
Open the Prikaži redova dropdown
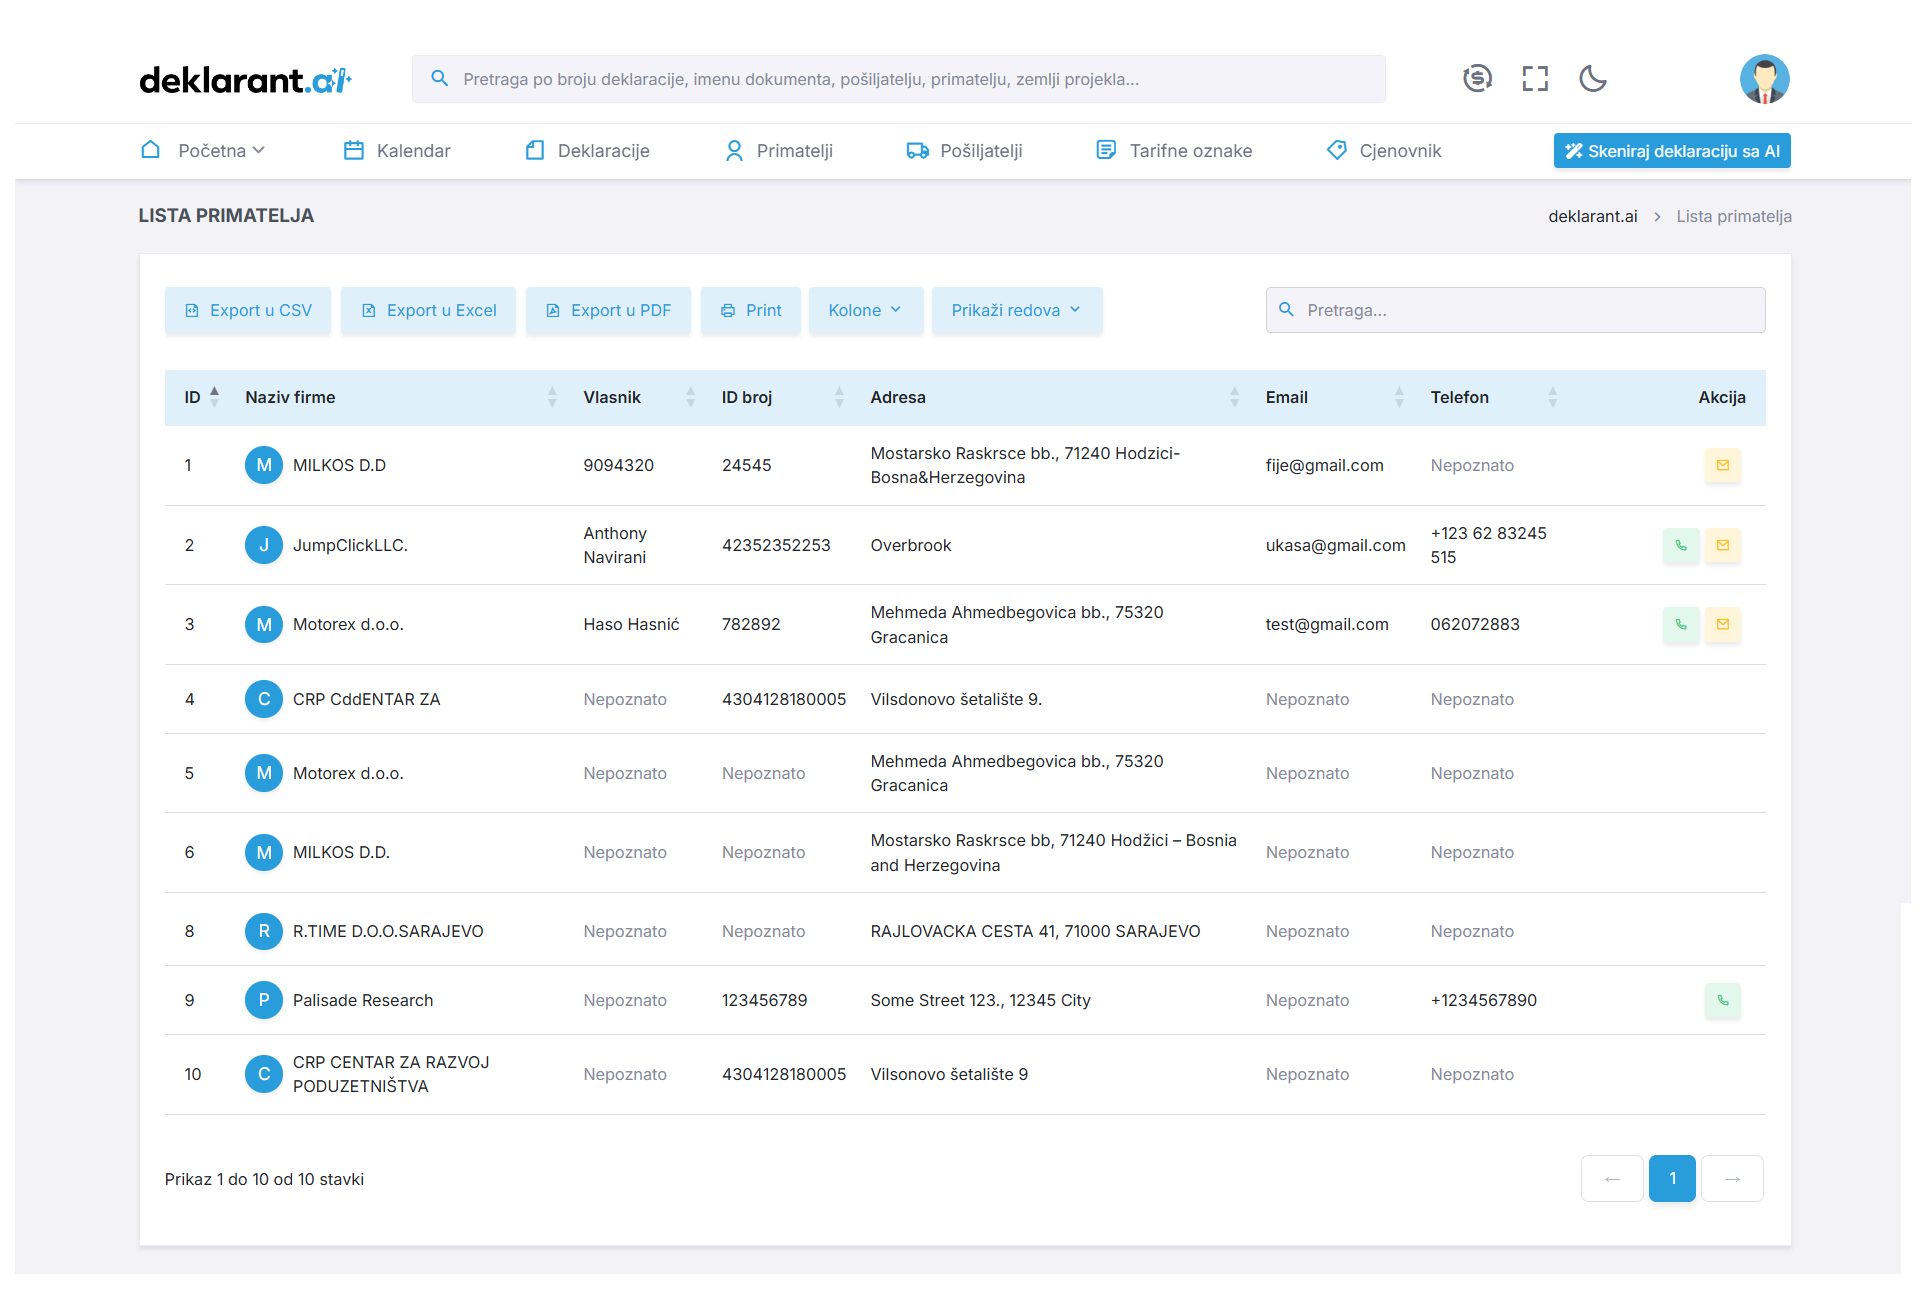click(1016, 310)
